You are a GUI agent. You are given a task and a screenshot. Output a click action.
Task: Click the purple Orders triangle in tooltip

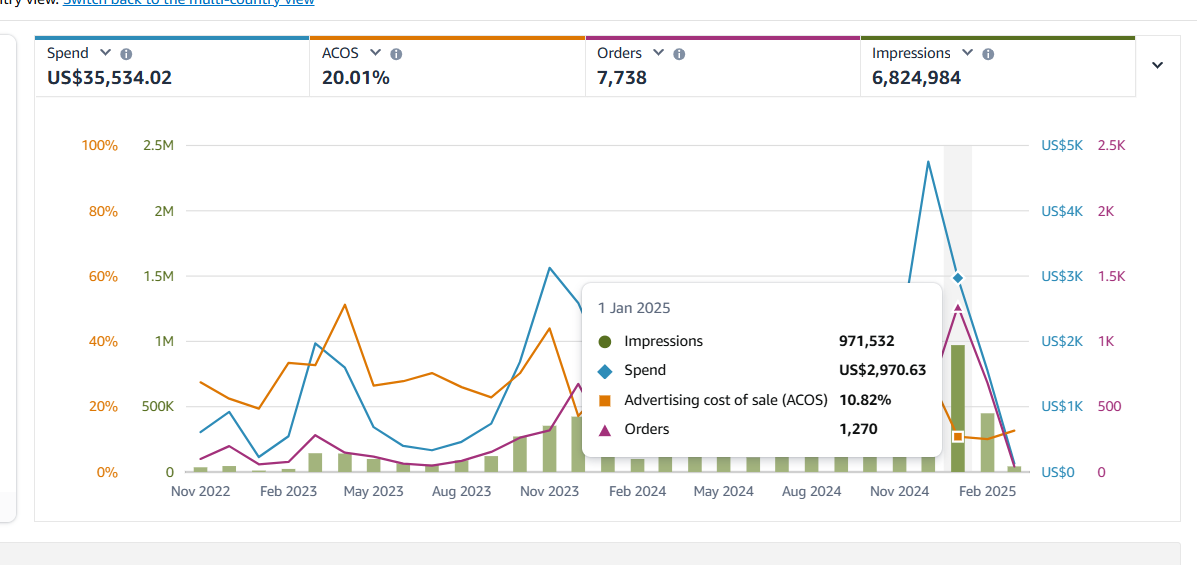605,430
